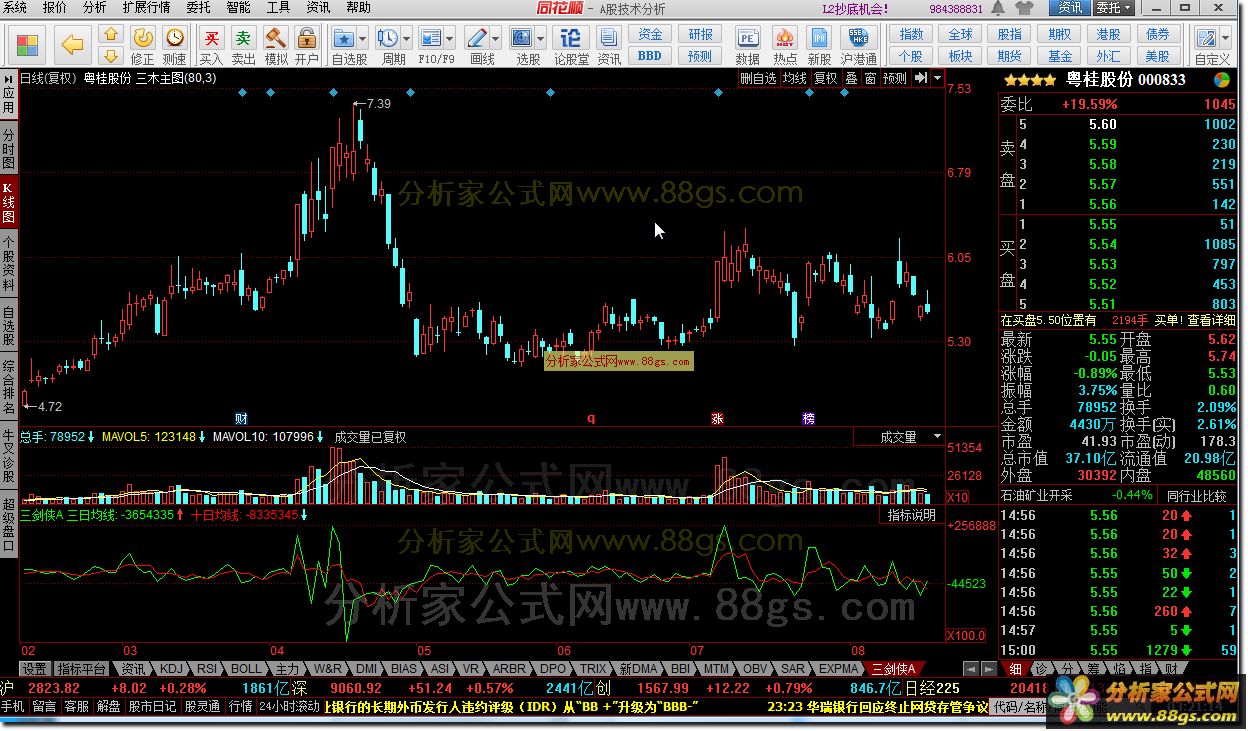Open the 自选股 star folder icon

(344, 39)
